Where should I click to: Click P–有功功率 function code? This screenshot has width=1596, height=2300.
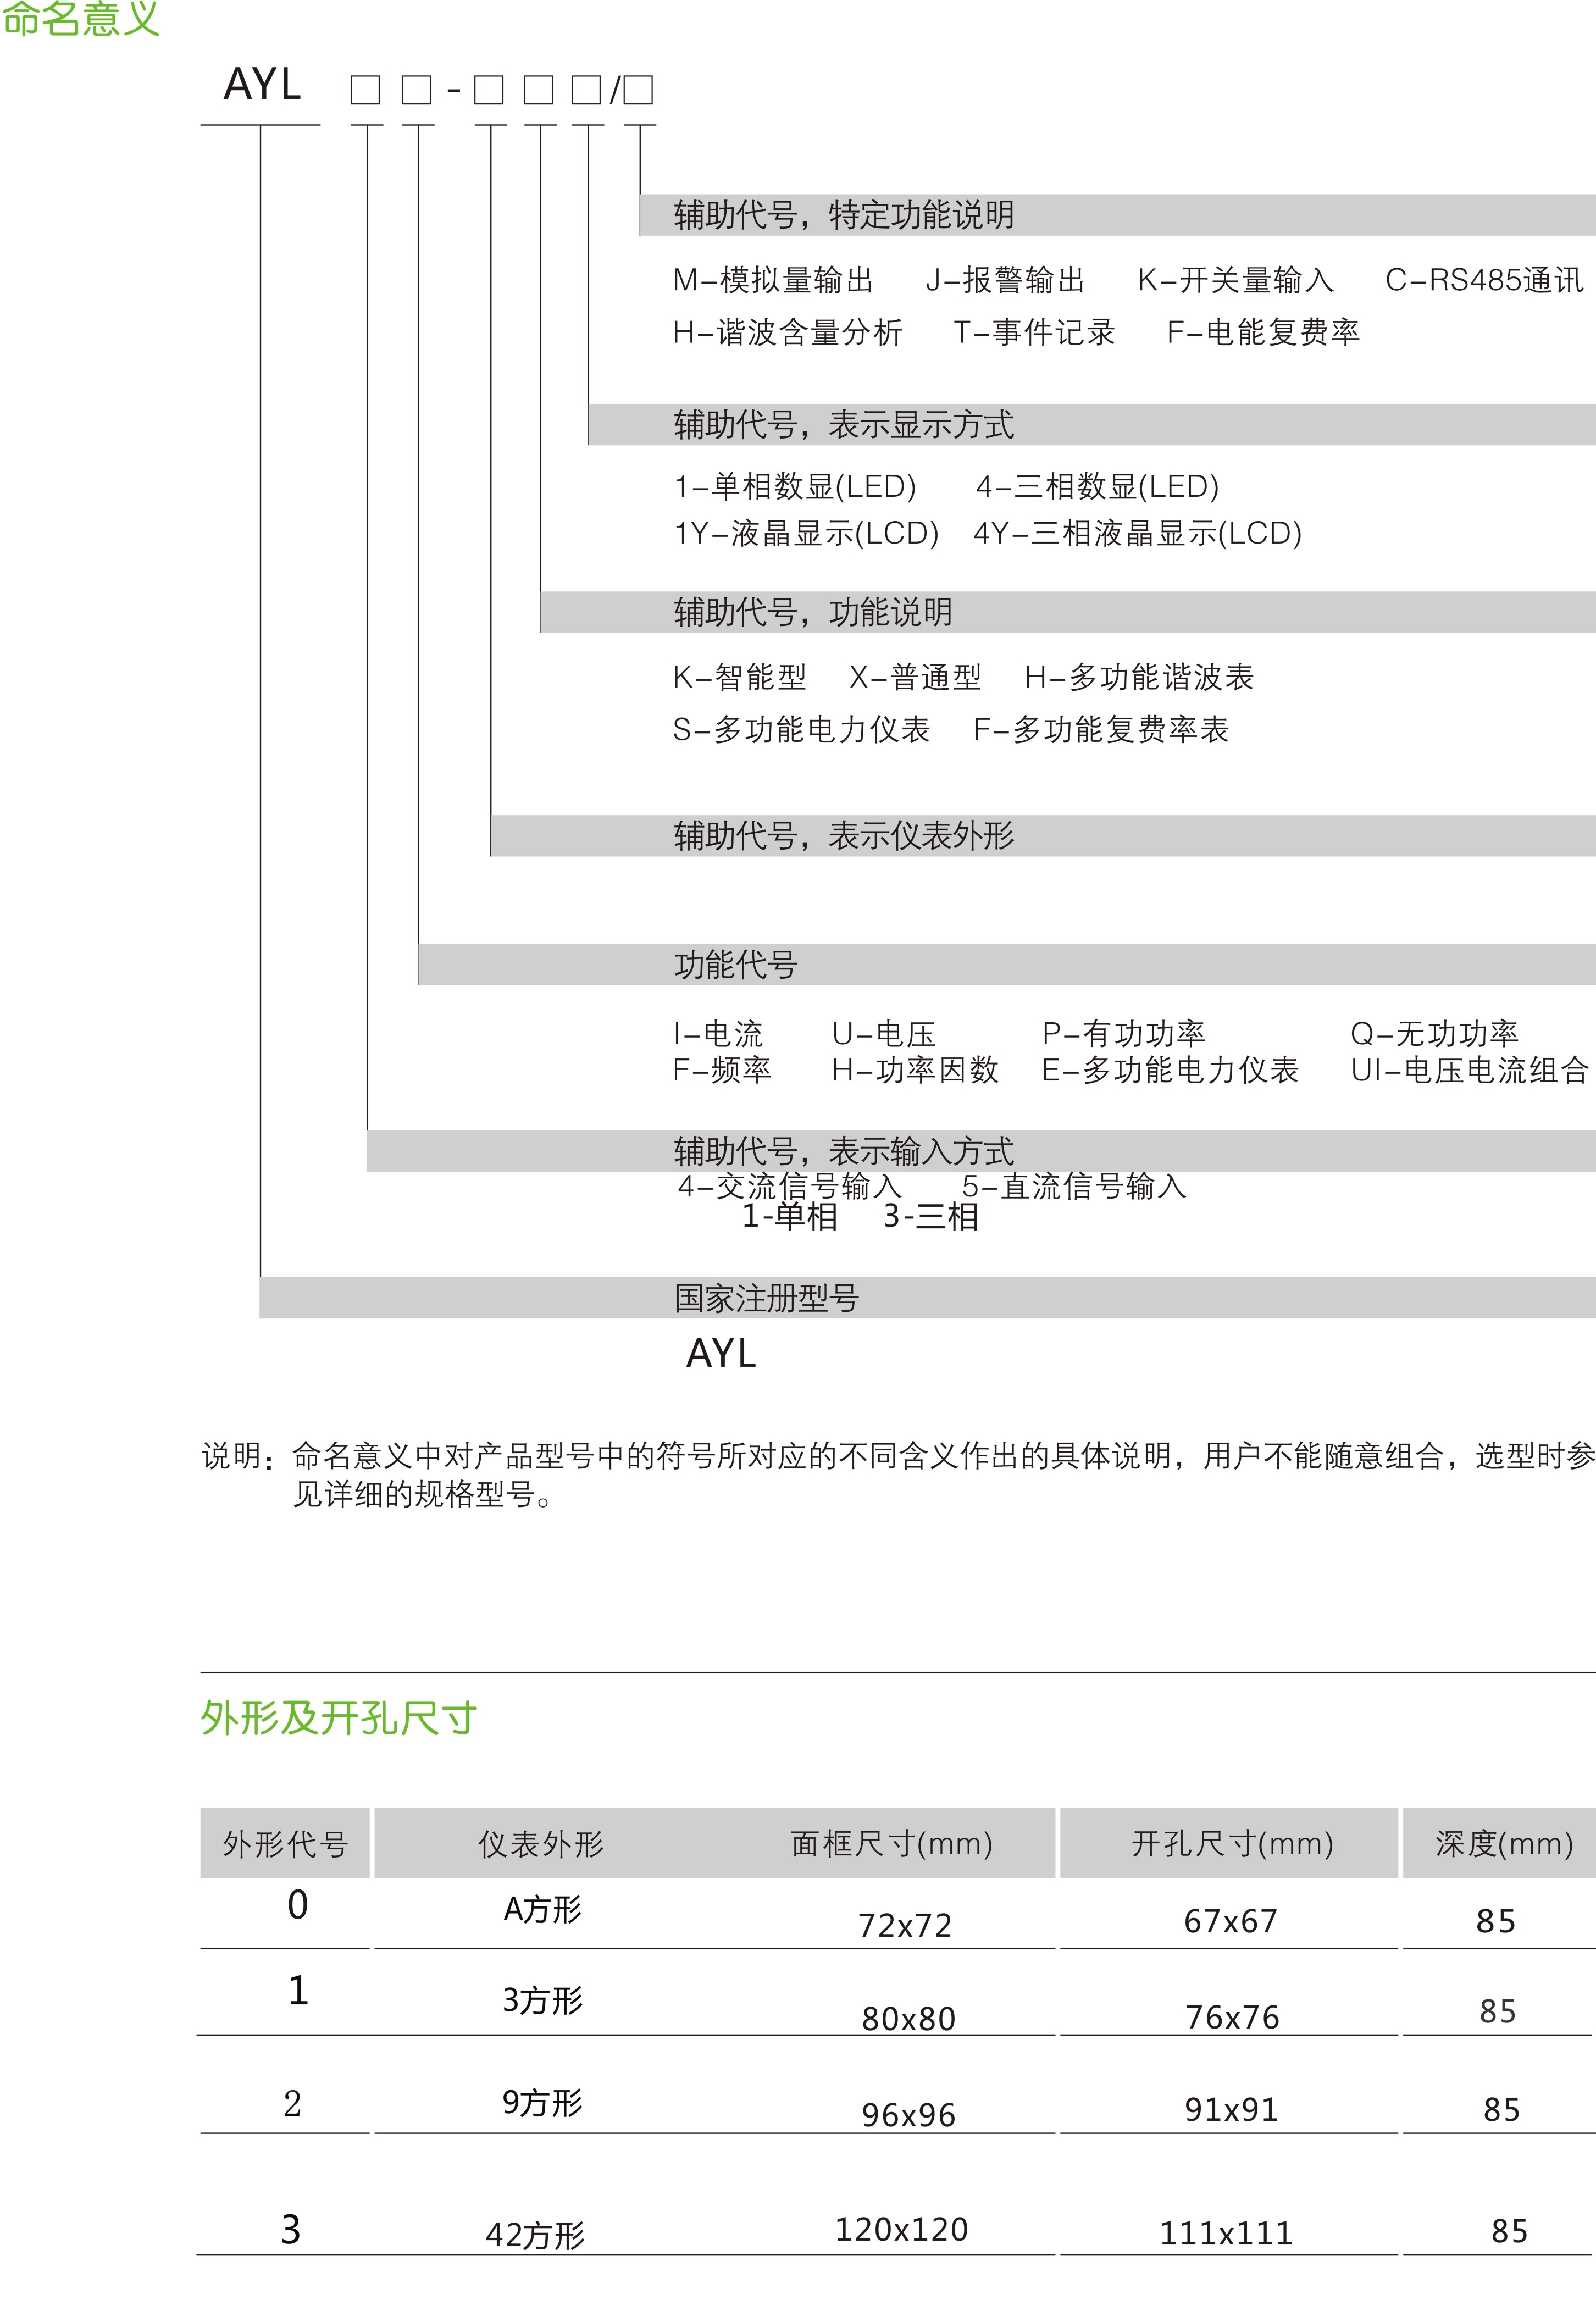pyautogui.click(x=1124, y=1034)
